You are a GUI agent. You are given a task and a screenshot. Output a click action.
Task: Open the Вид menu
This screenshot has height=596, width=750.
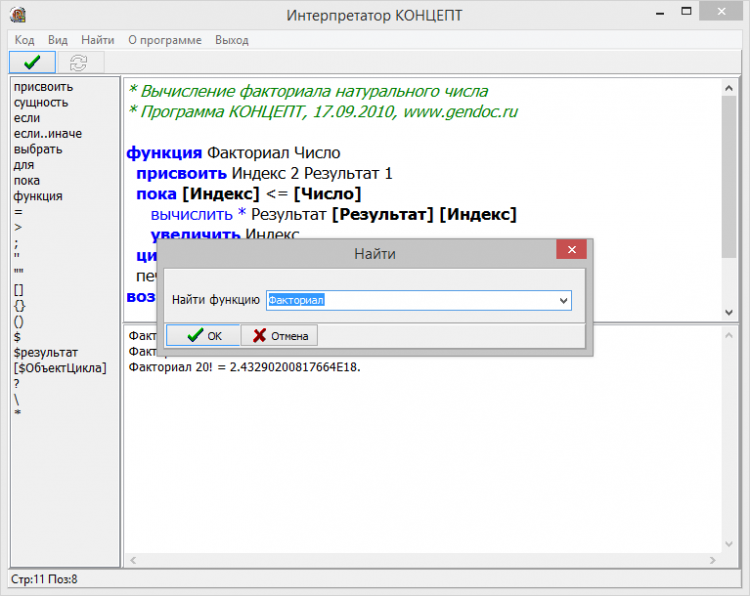point(58,40)
